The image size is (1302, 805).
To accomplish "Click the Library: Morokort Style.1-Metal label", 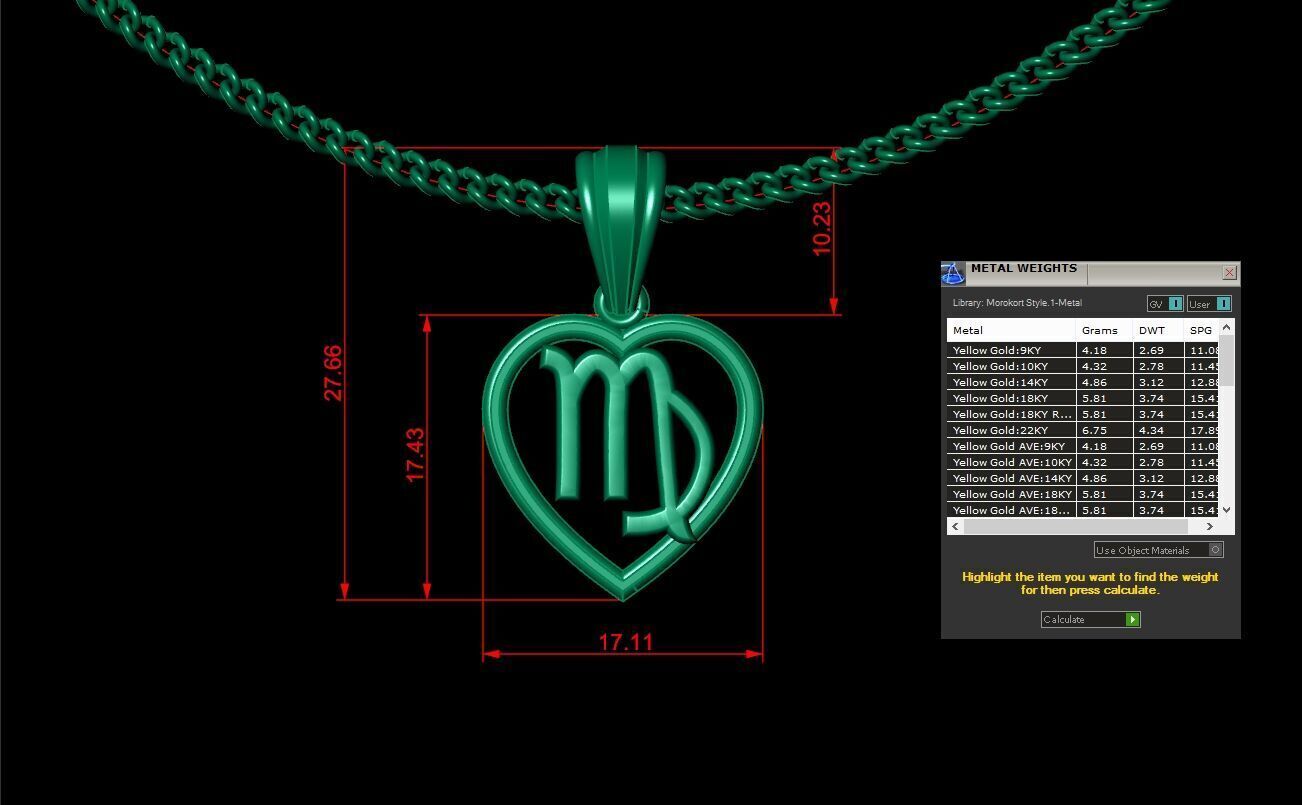I will click(x=1017, y=303).
